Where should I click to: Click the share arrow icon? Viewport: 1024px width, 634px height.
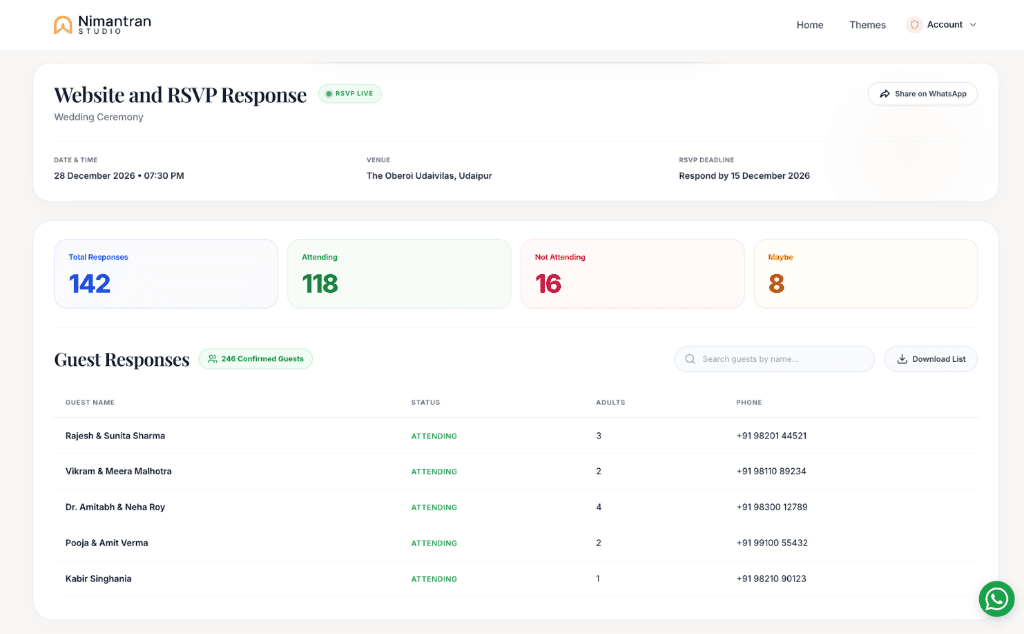tap(884, 94)
